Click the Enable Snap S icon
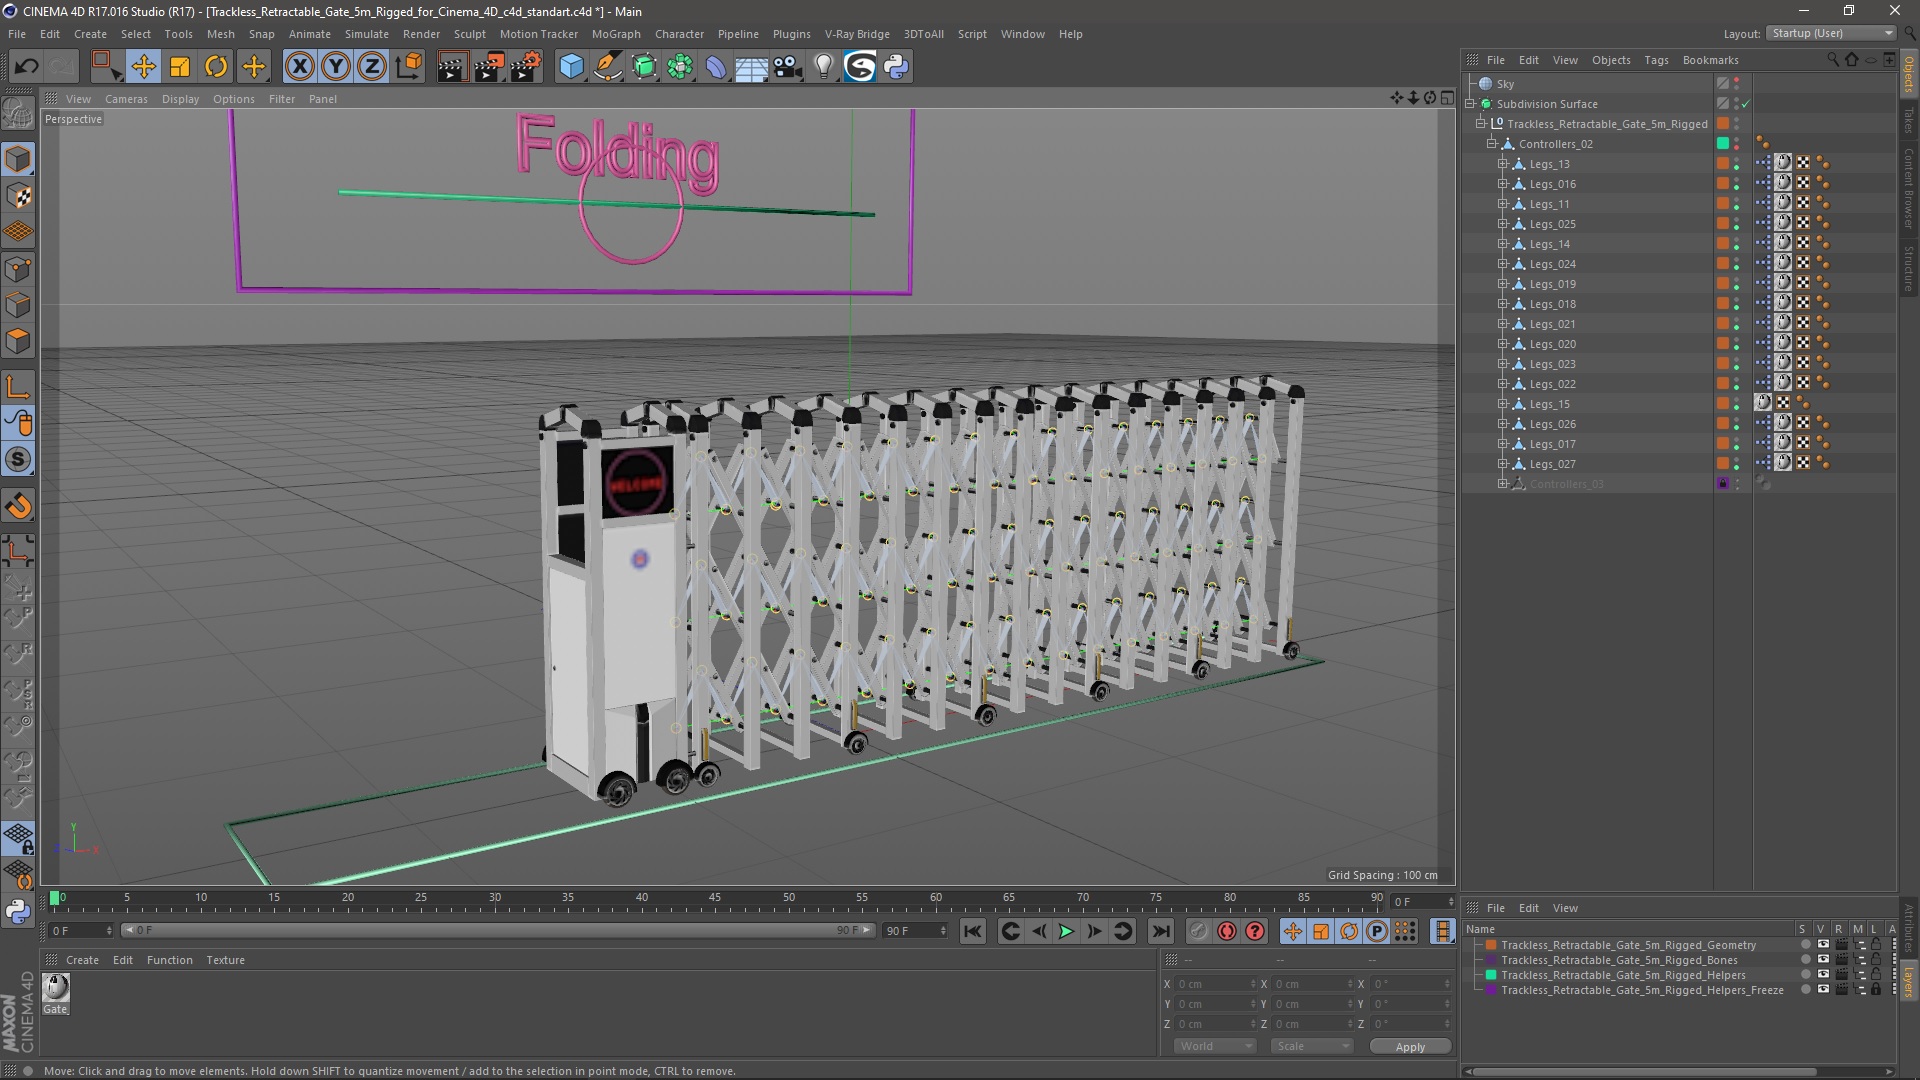The image size is (1920, 1080). (18, 460)
